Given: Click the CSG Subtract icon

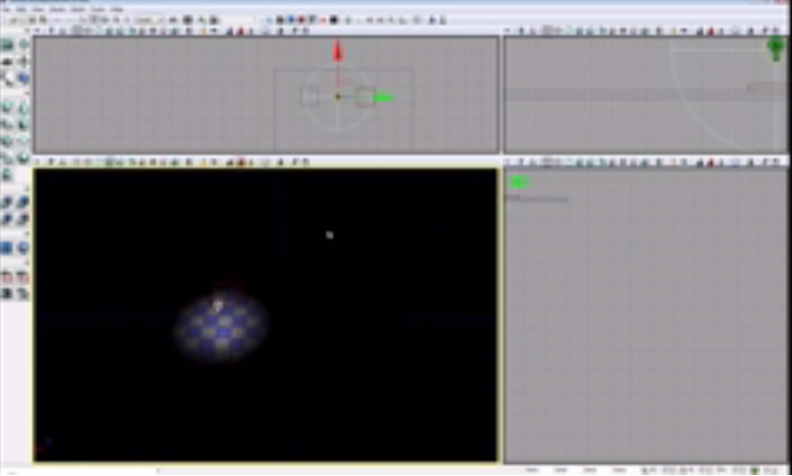Looking at the screenshot, I should click(x=23, y=202).
